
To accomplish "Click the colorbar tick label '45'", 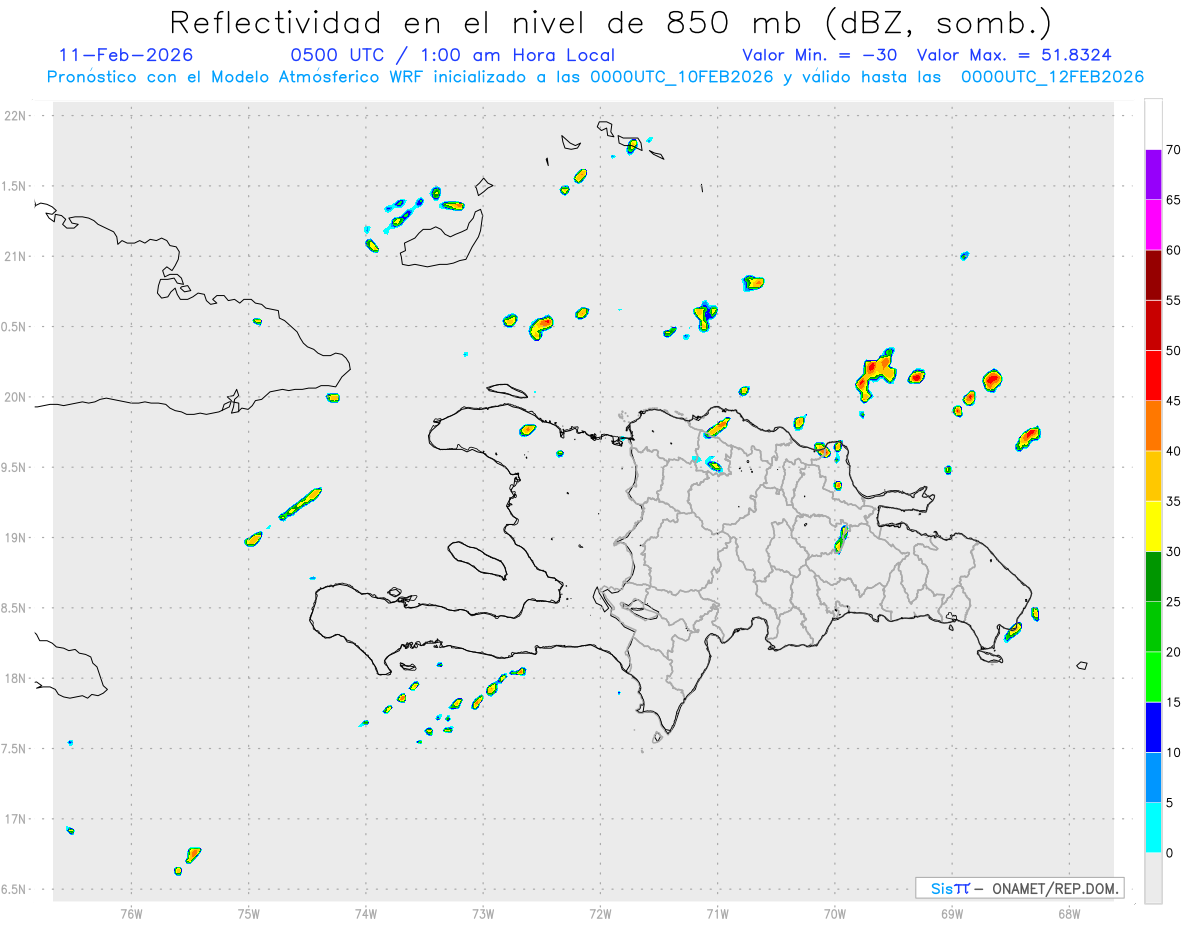I will coord(1175,401).
